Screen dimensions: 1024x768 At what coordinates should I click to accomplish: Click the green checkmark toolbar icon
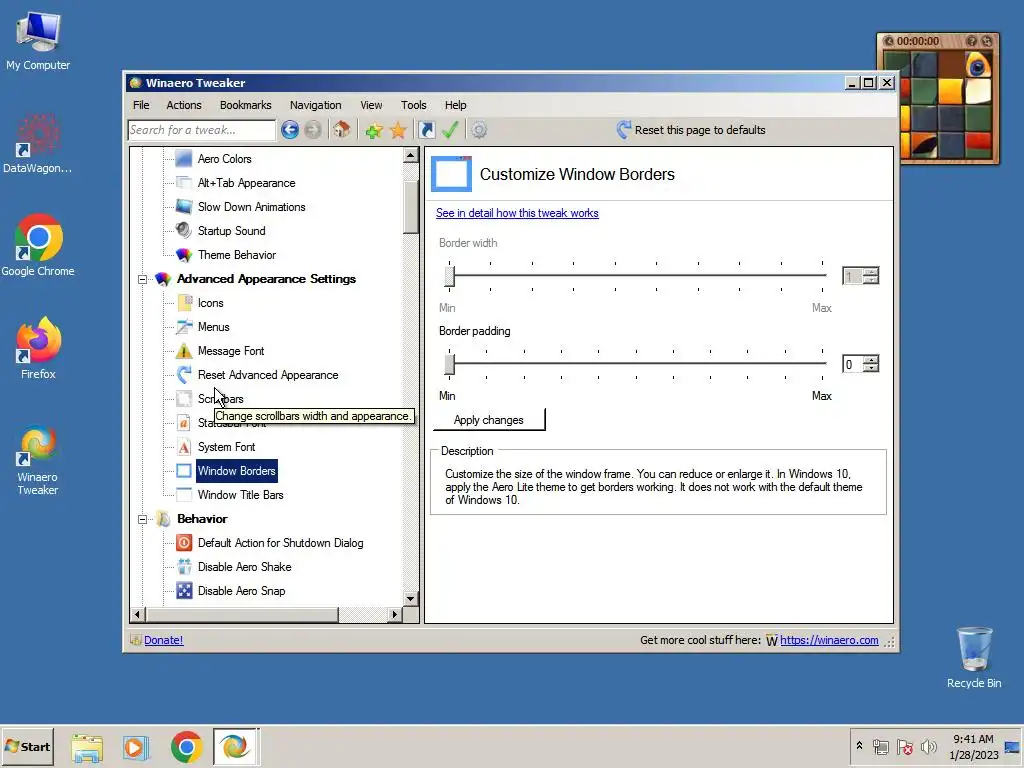pos(450,130)
